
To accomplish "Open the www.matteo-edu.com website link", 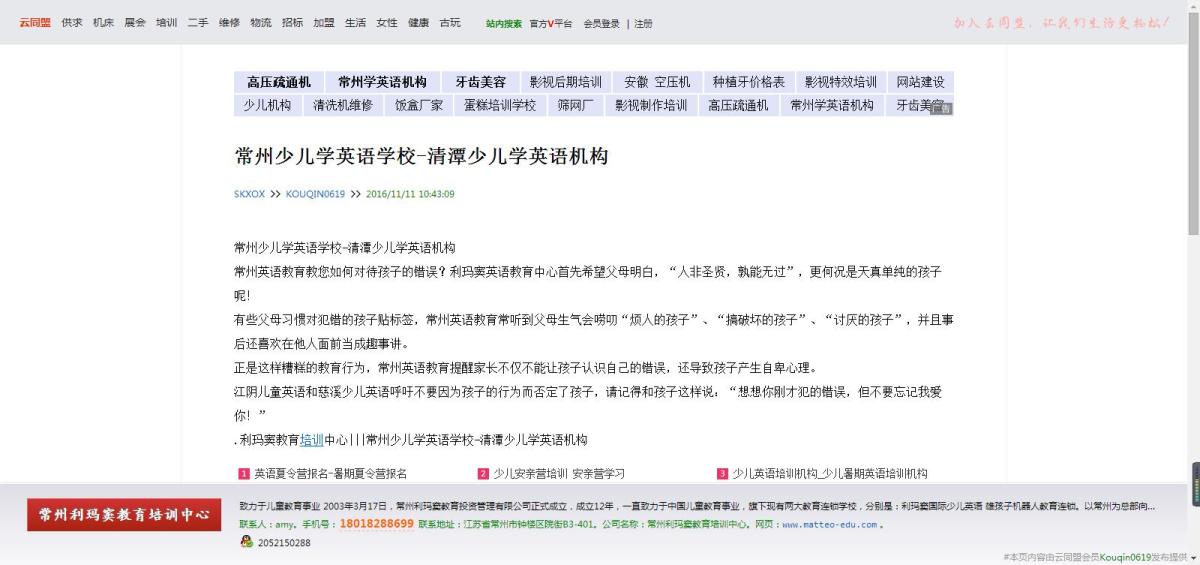I will [829, 524].
